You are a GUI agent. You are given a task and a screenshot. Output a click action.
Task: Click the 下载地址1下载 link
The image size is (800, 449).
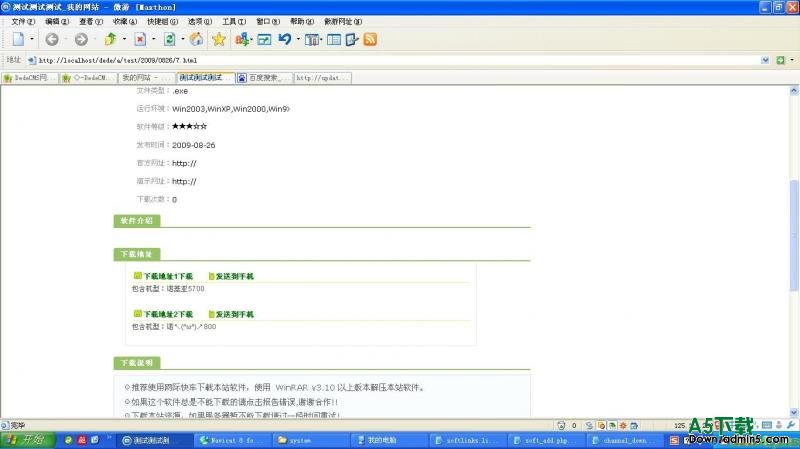click(168, 276)
